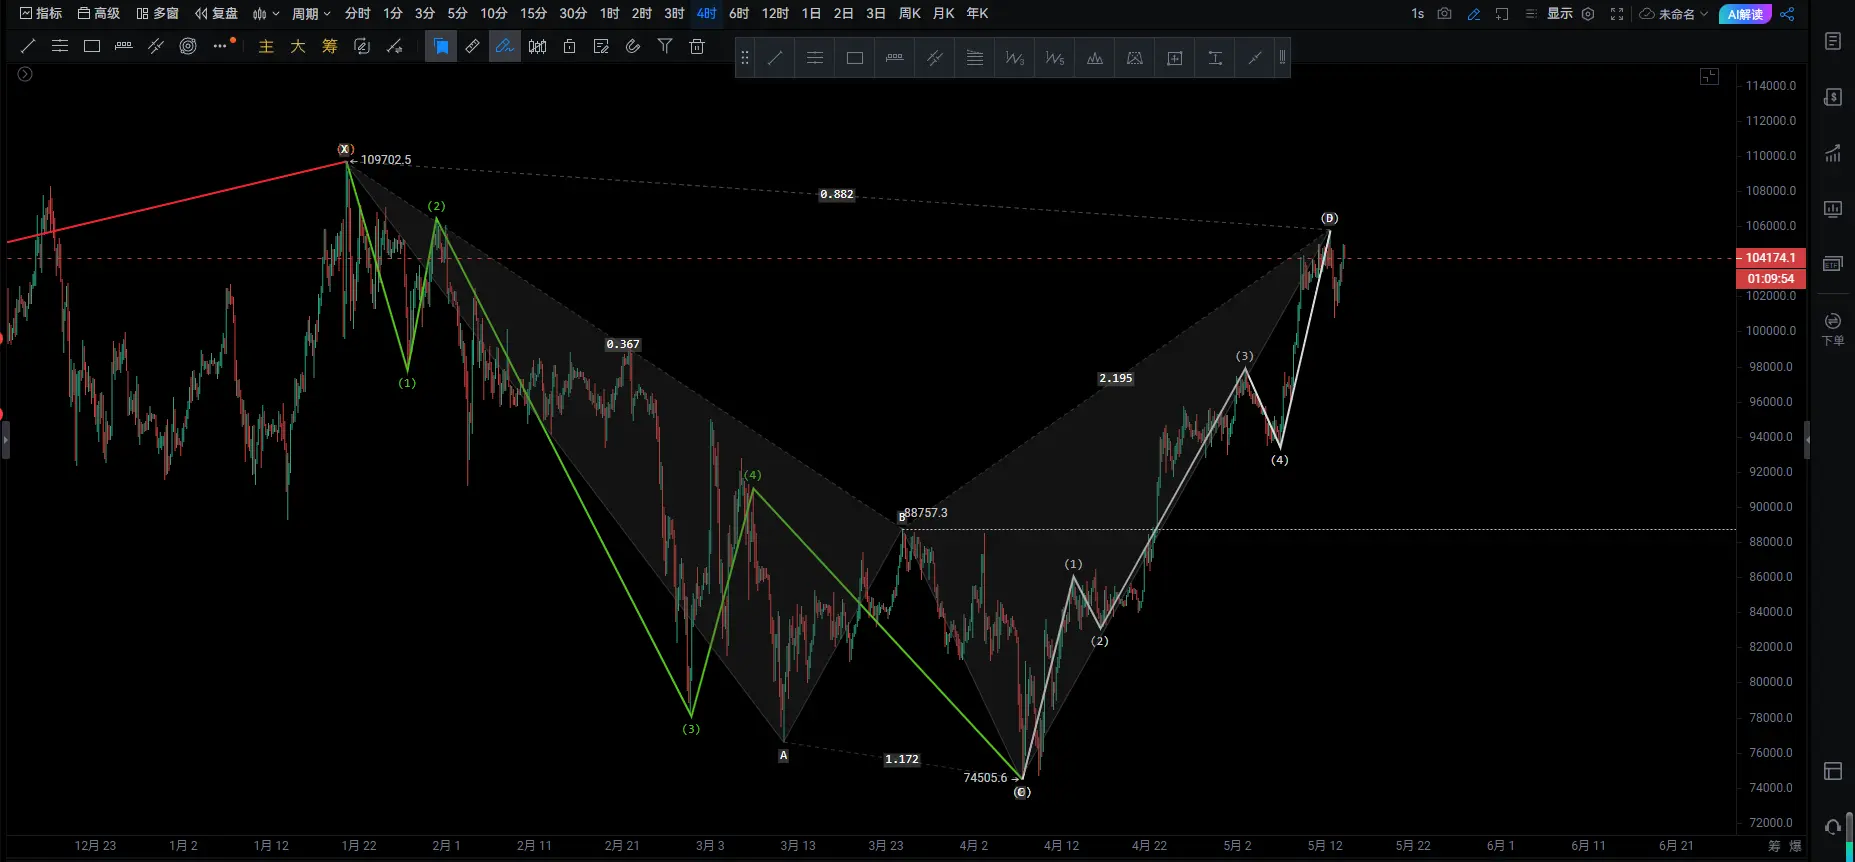This screenshot has width=1855, height=862.
Task: Click the share icon
Action: (1787, 13)
